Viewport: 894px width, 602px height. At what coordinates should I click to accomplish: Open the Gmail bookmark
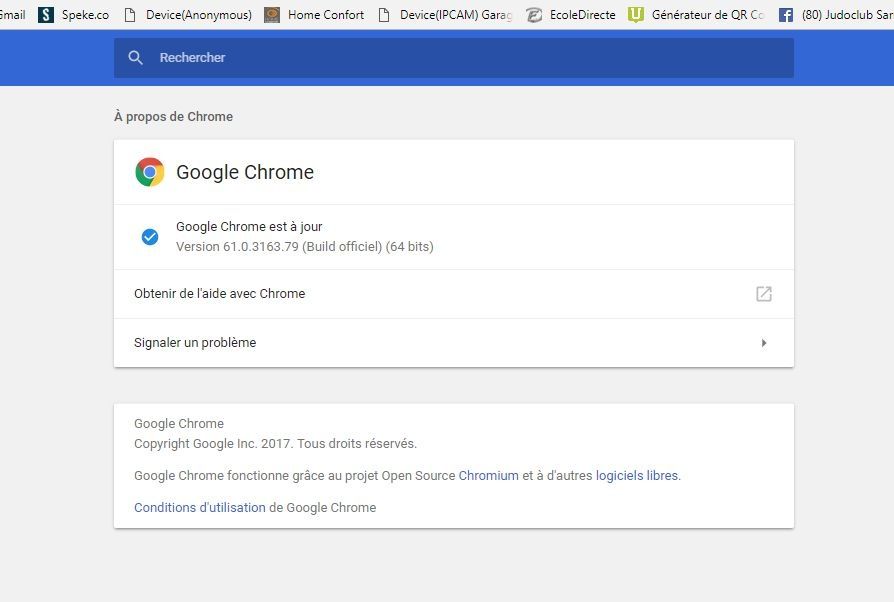tap(13, 15)
